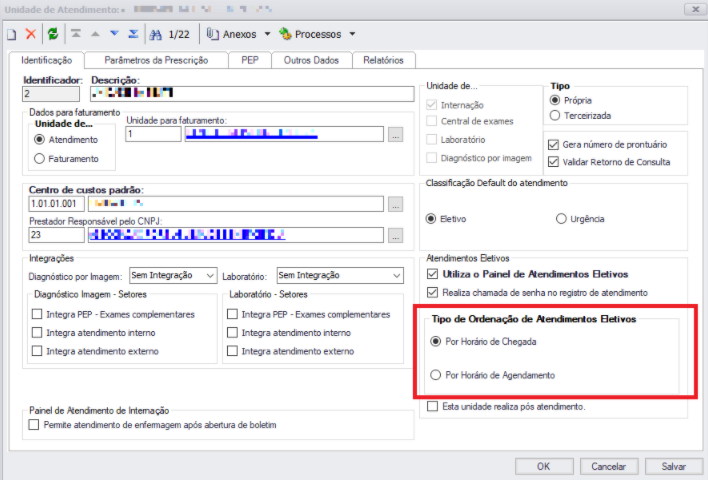Browse Prestador Responsável lookup button
Viewport: 708px width, 480px height.
396,235
